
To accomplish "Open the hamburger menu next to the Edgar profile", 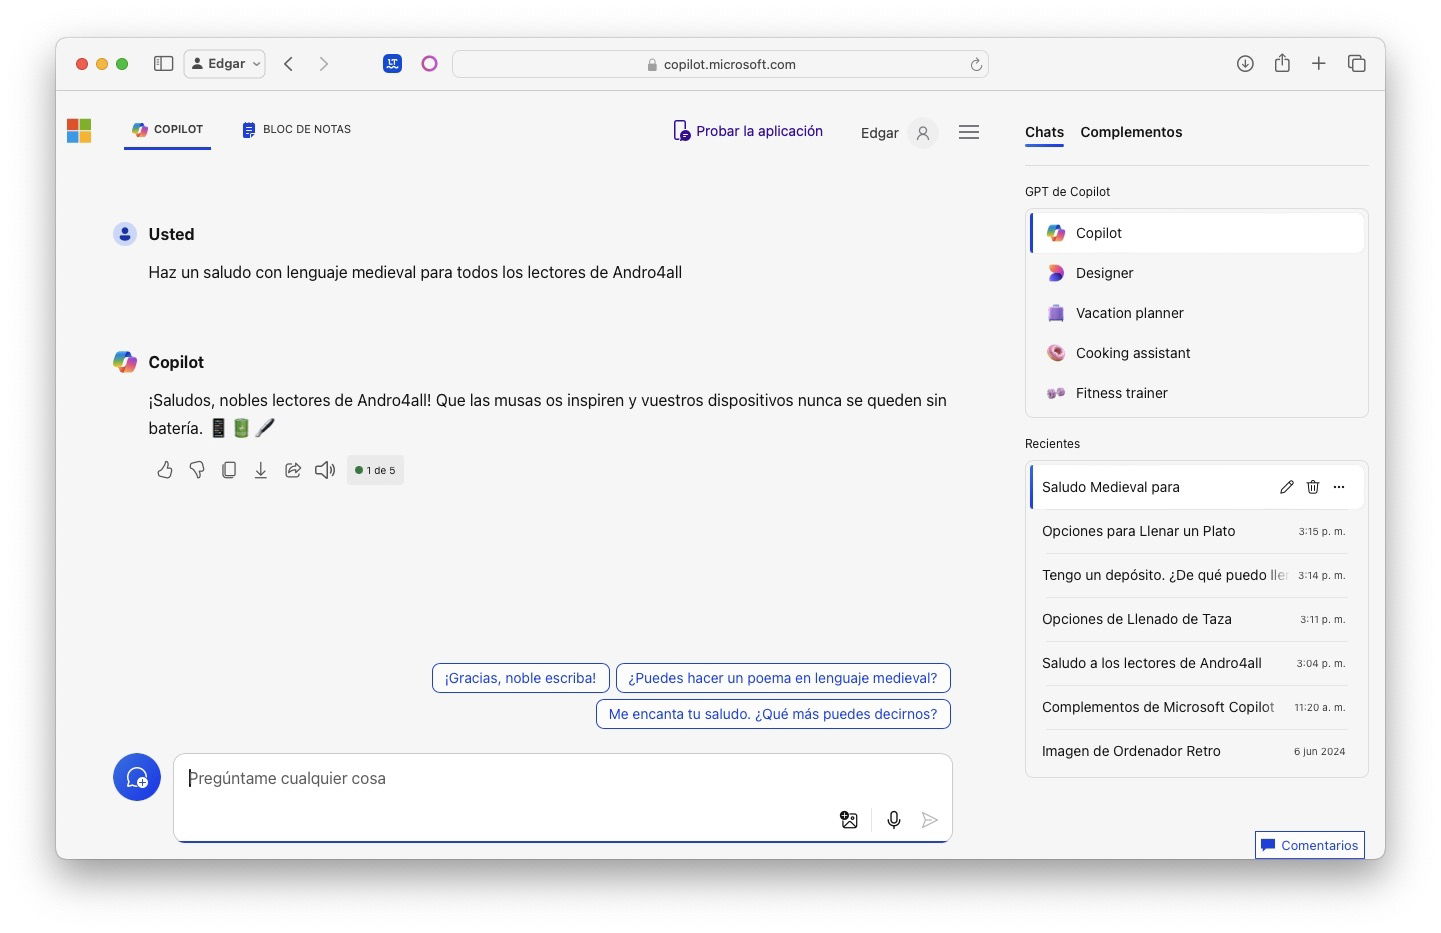I will (969, 132).
